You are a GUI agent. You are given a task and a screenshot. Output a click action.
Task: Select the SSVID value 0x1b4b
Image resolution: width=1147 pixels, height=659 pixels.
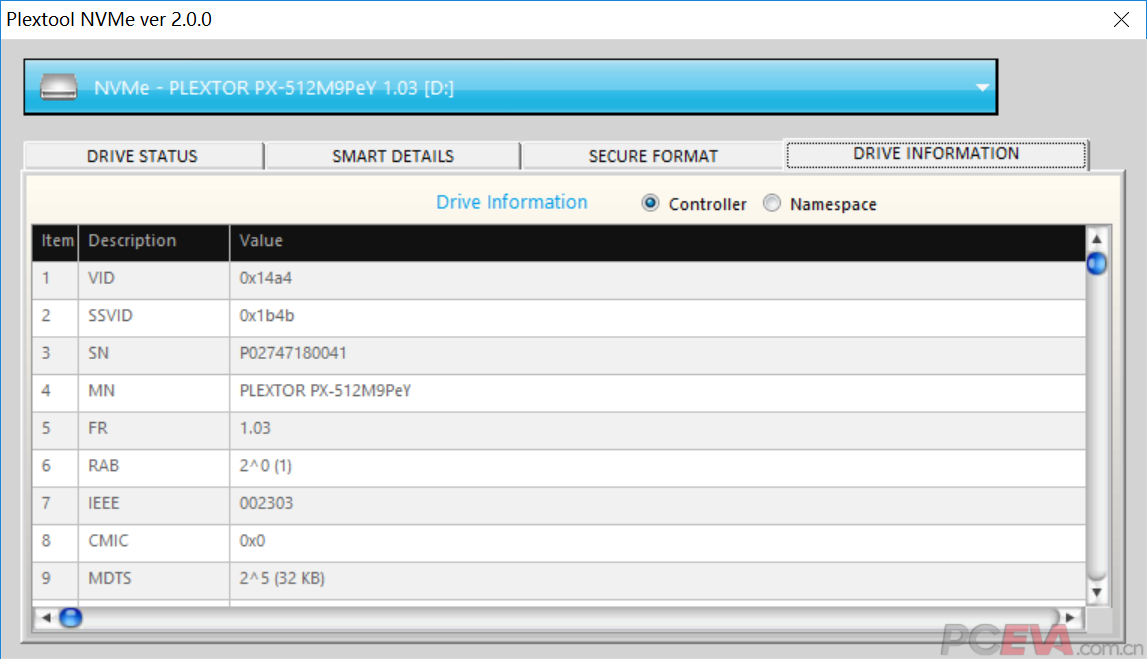coord(267,316)
